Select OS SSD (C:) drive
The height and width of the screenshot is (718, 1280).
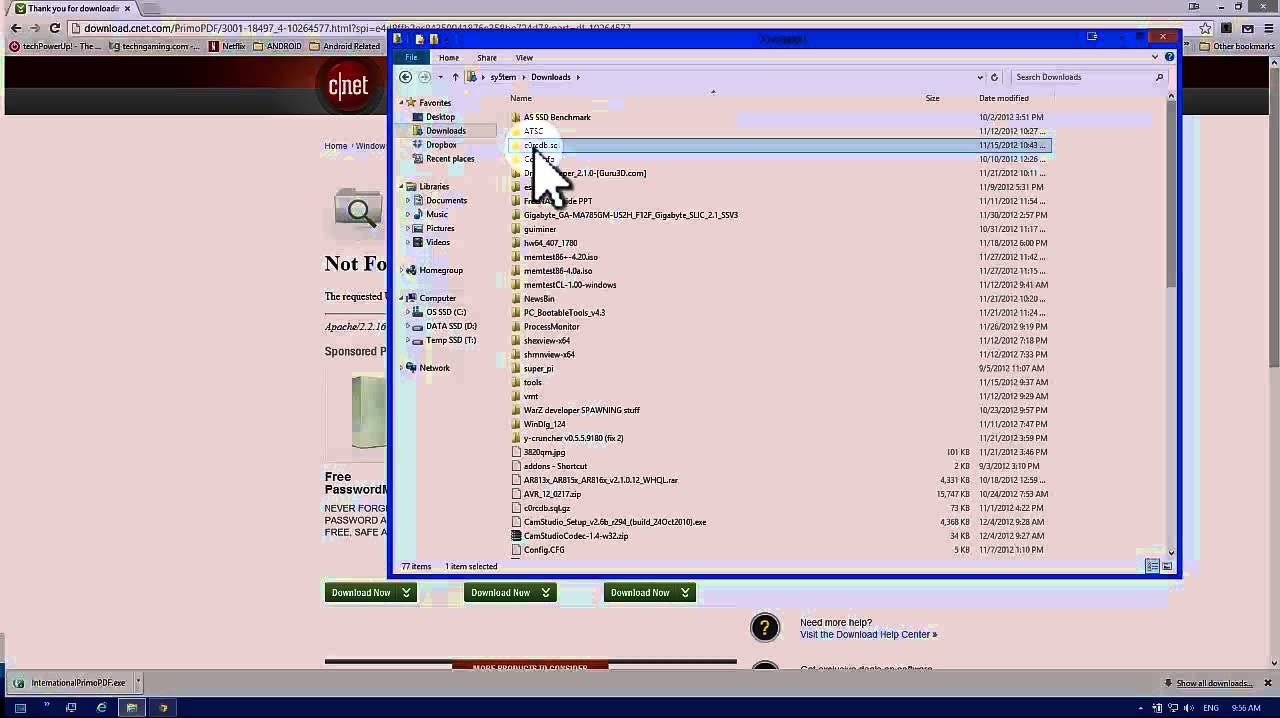click(x=446, y=312)
